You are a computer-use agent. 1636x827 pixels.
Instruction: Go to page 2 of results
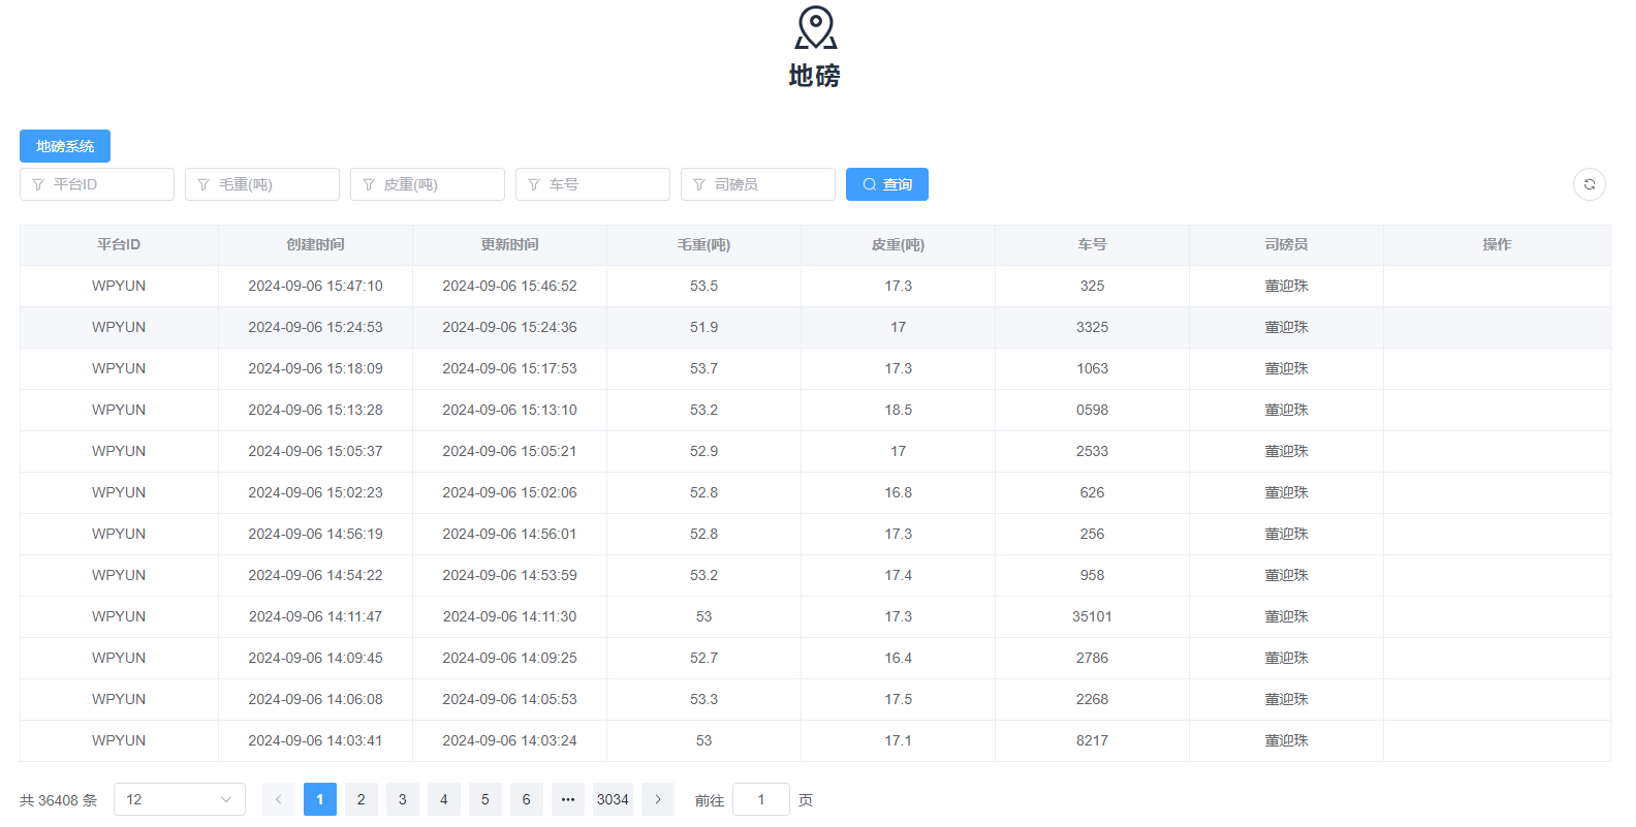(361, 799)
